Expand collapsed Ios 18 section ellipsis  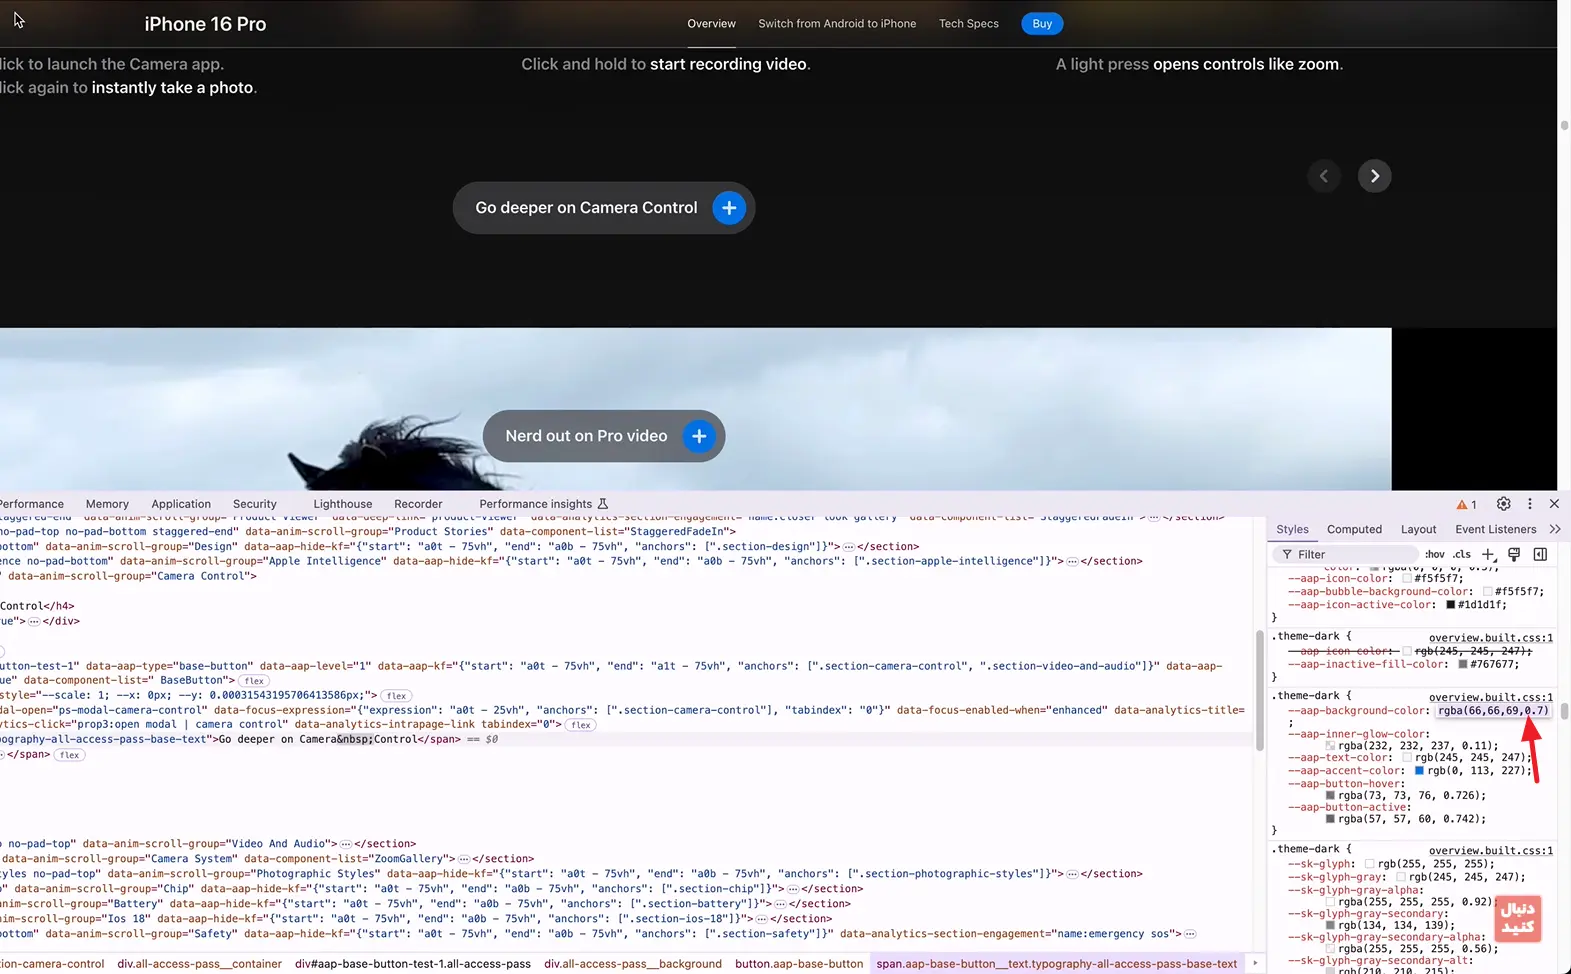tap(763, 919)
